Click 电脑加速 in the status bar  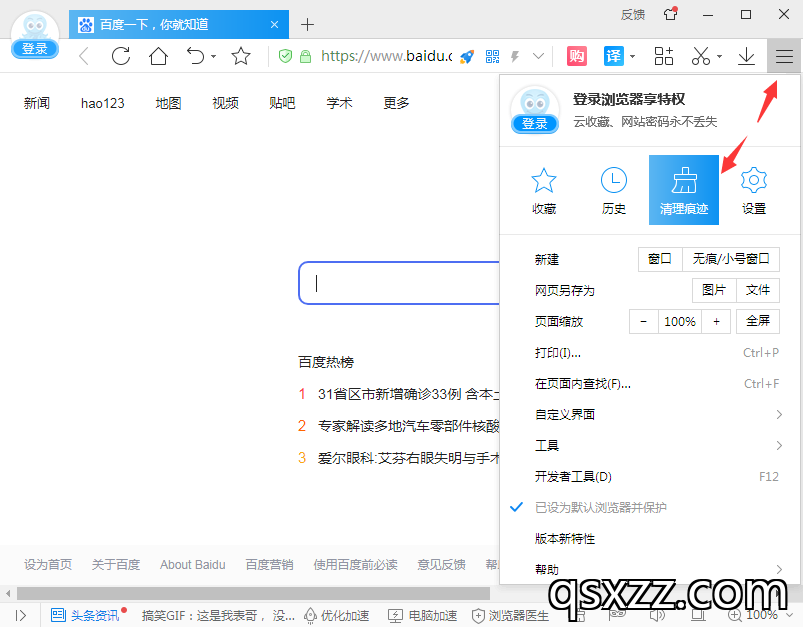click(x=422, y=615)
